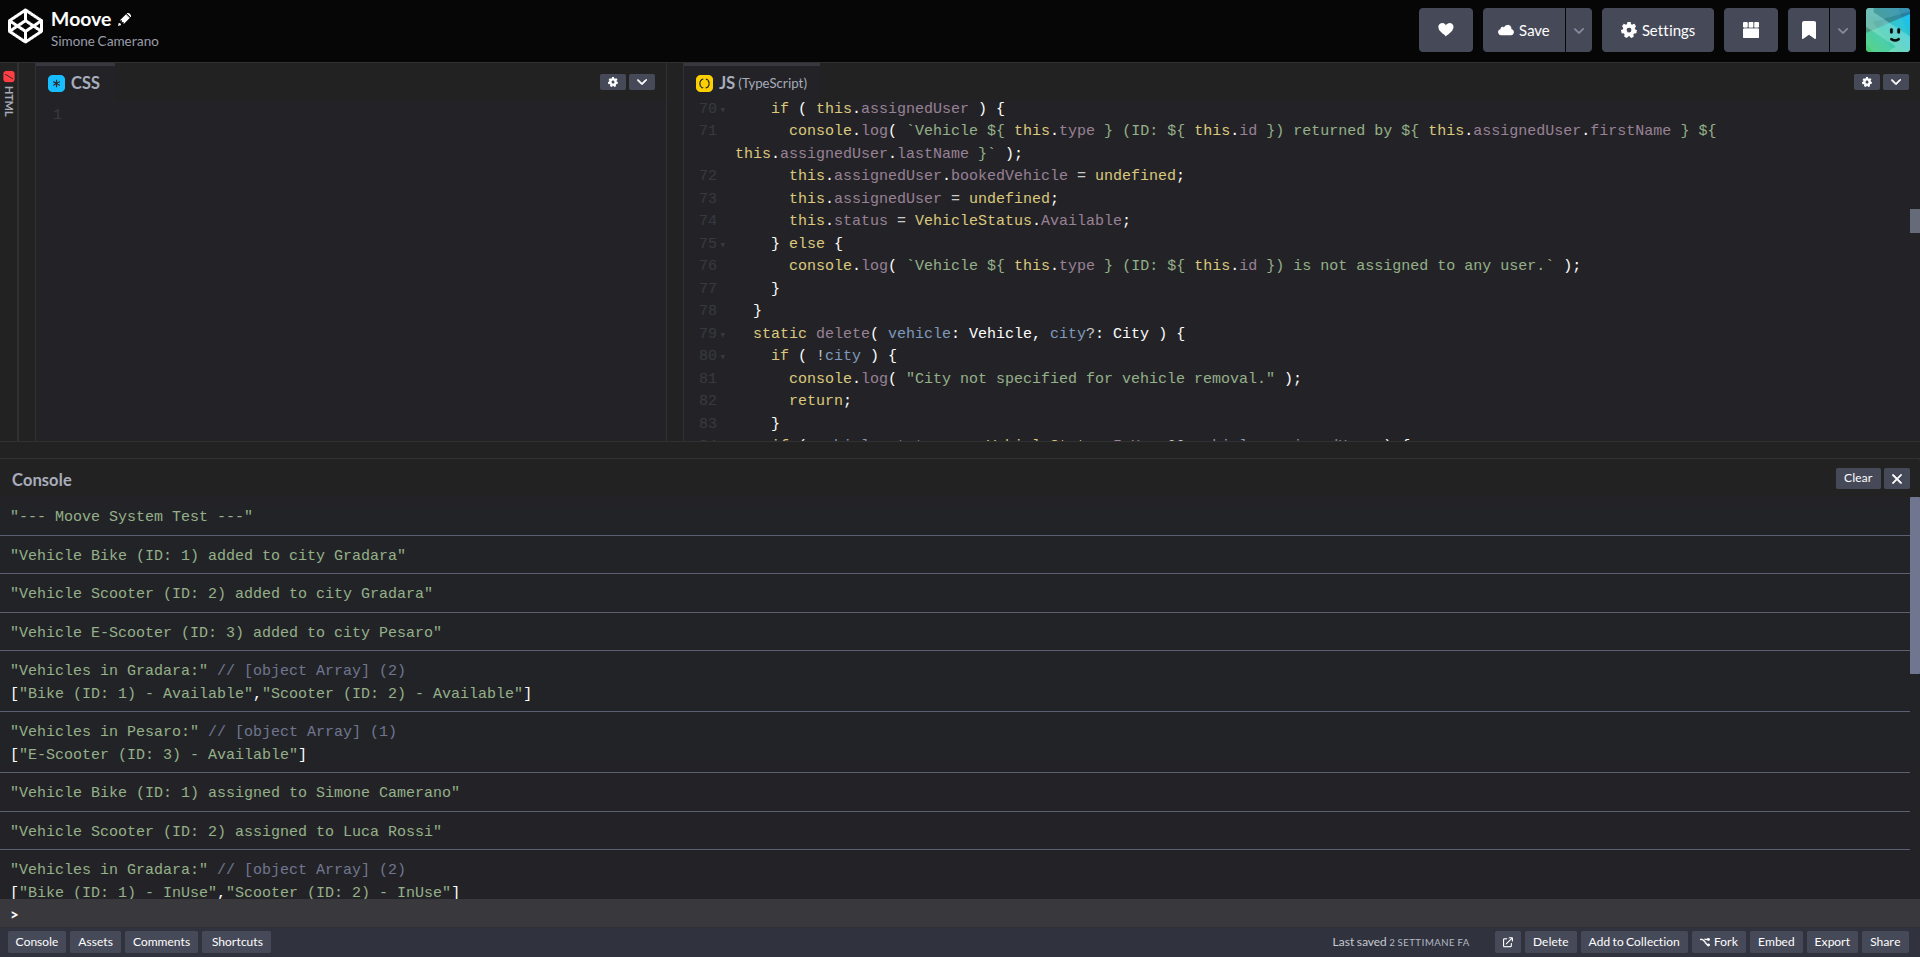Click 'Vehicle E-Scooter (ID: 3) added to city Pesaro' log

[955, 632]
